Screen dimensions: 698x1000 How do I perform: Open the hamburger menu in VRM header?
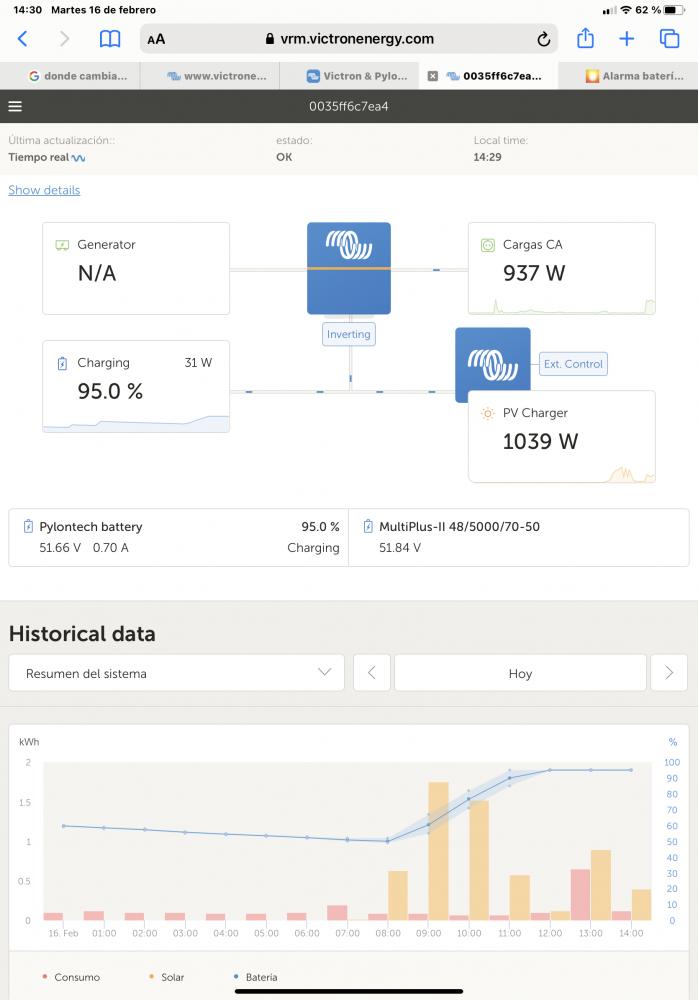[15, 107]
